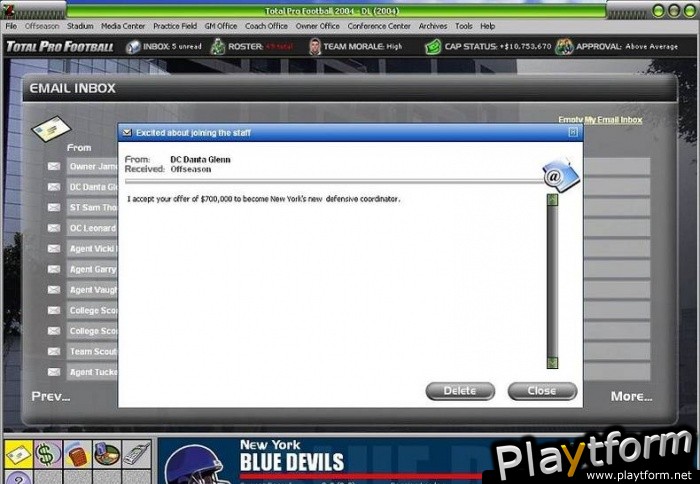700x484 pixels.
Task: Open the Archives menu
Action: pyautogui.click(x=433, y=26)
